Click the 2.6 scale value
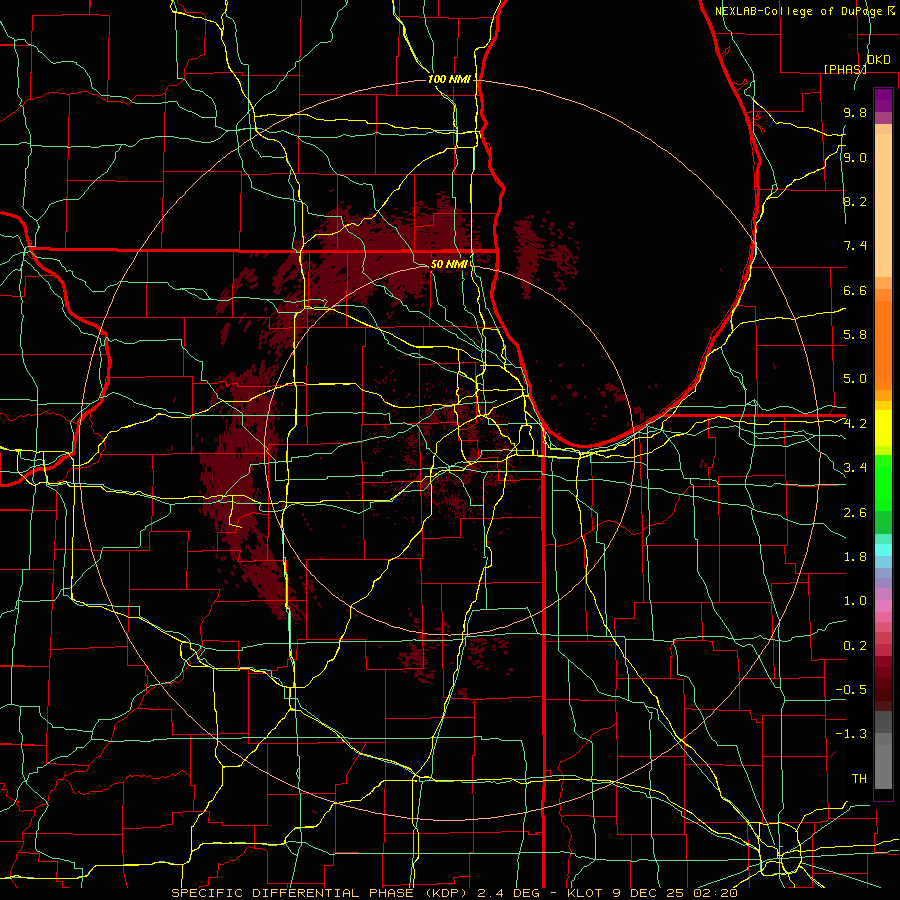Image resolution: width=900 pixels, height=900 pixels. click(855, 513)
